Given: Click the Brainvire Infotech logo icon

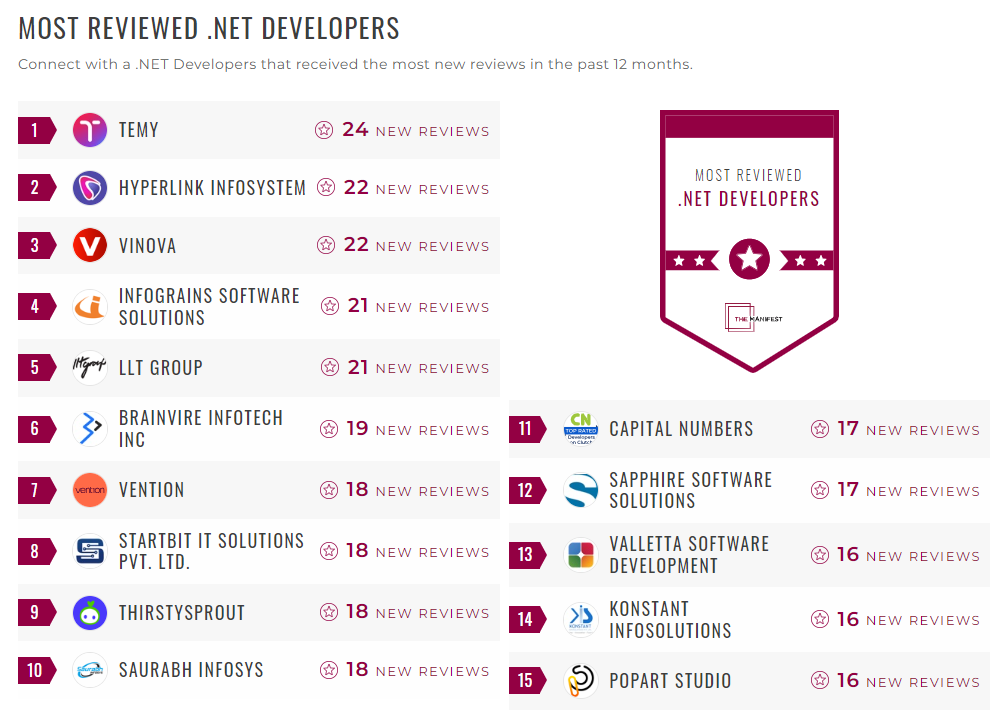Looking at the screenshot, I should (90, 429).
